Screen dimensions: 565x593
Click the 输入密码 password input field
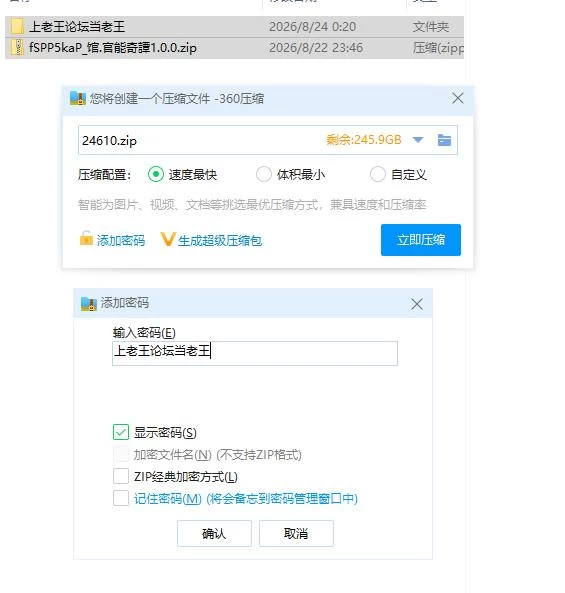click(x=255, y=353)
